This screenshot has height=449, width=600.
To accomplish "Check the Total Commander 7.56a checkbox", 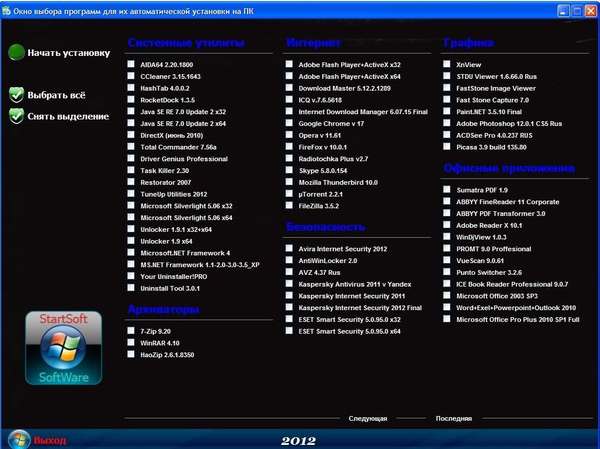I will click(131, 147).
